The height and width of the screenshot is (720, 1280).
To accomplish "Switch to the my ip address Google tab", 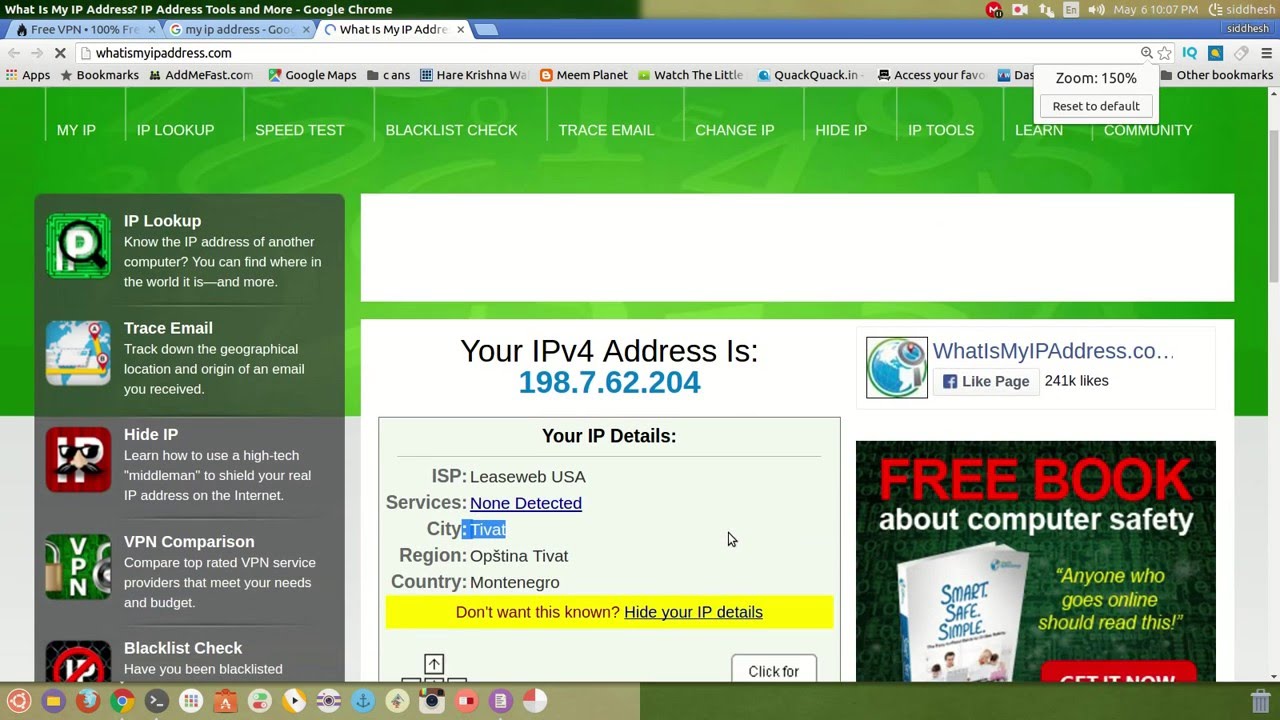I will pyautogui.click(x=238, y=29).
